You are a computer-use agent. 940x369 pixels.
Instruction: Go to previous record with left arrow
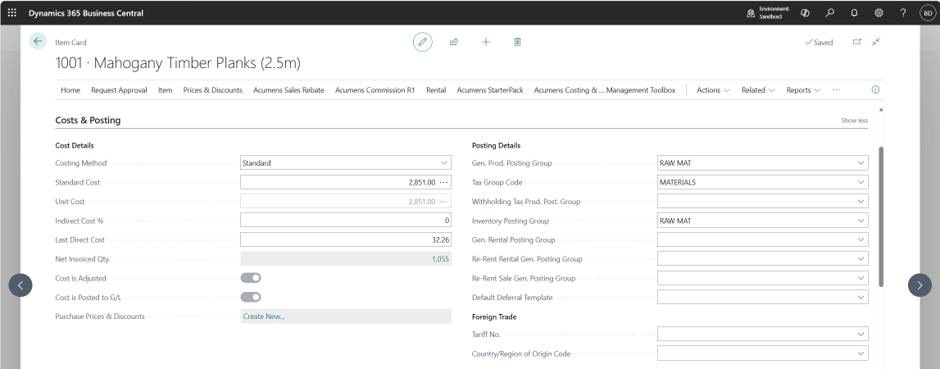(20, 285)
